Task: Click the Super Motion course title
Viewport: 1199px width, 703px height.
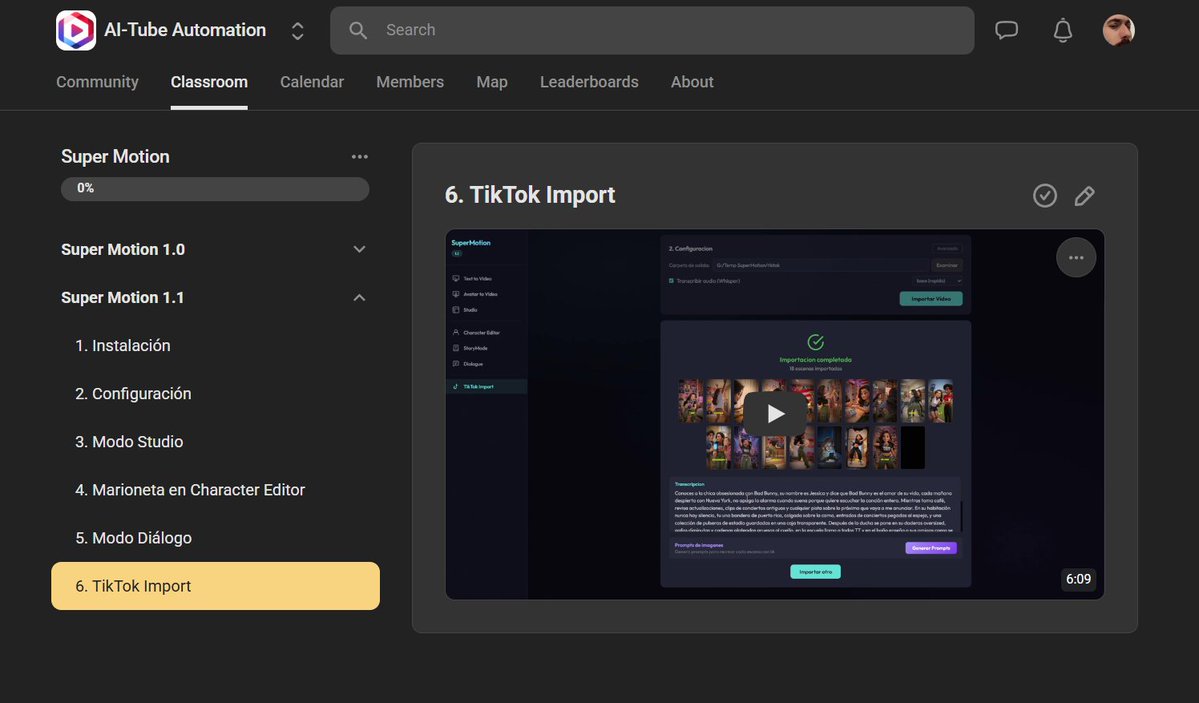Action: point(115,157)
